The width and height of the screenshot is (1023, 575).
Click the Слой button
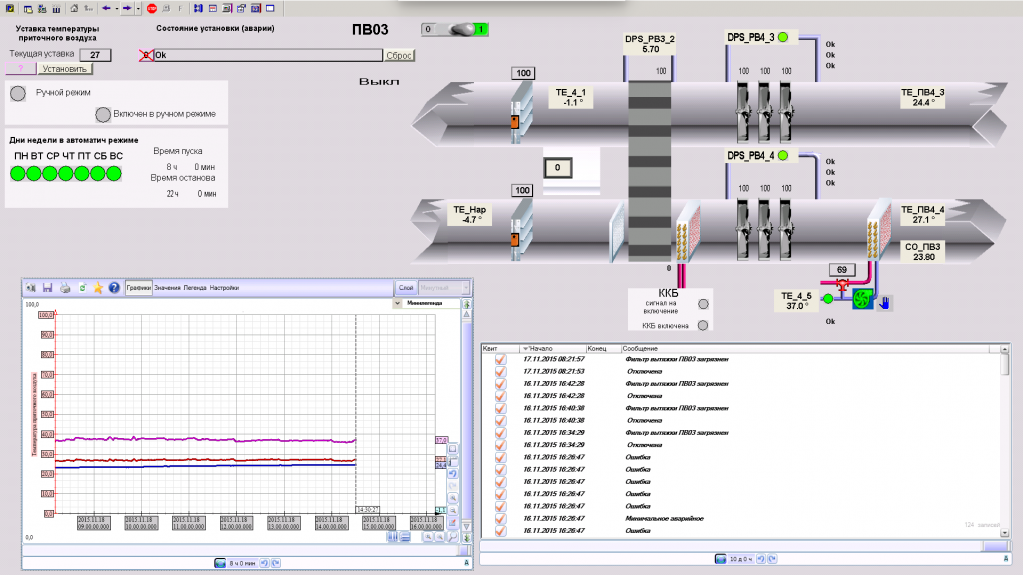tap(406, 288)
